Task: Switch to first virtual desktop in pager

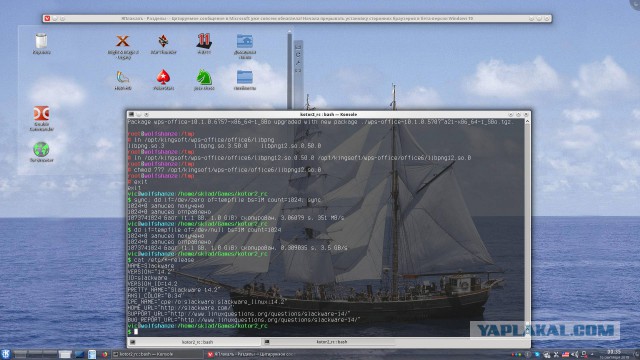Action: (20, 354)
